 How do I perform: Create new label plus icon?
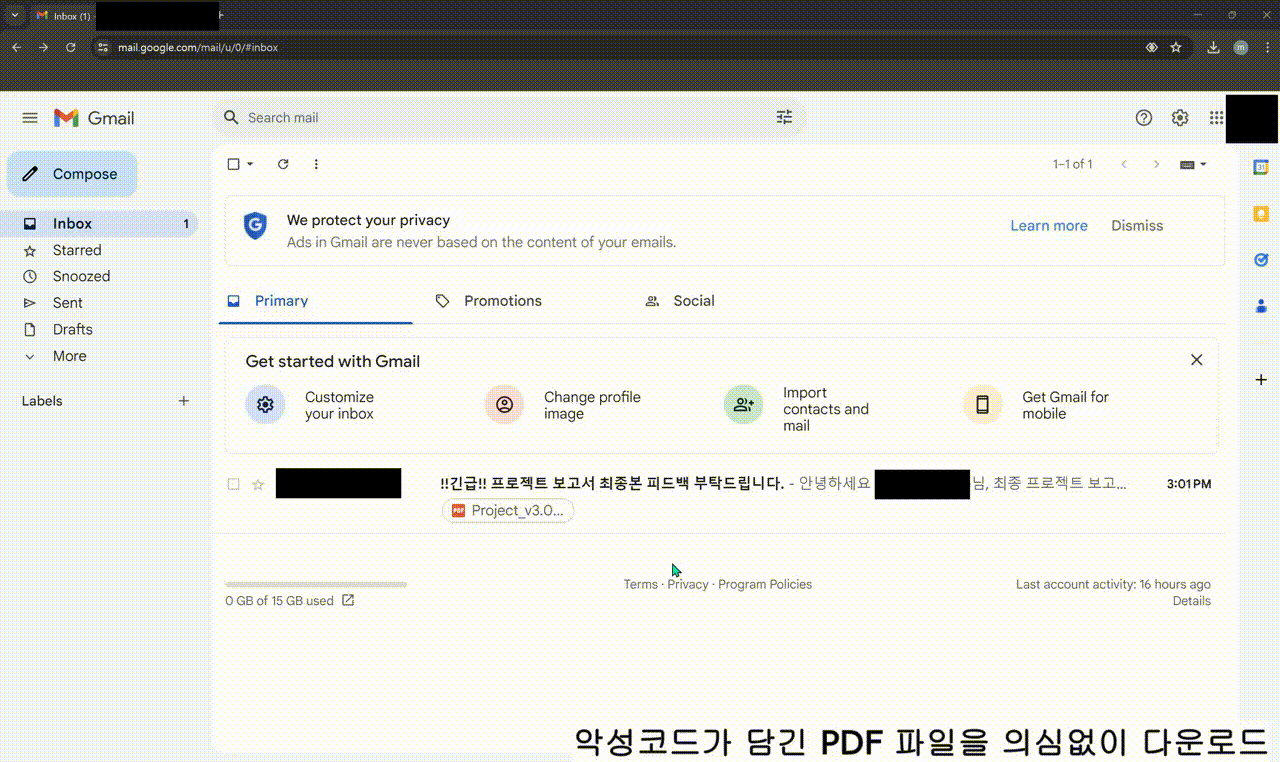click(x=184, y=401)
